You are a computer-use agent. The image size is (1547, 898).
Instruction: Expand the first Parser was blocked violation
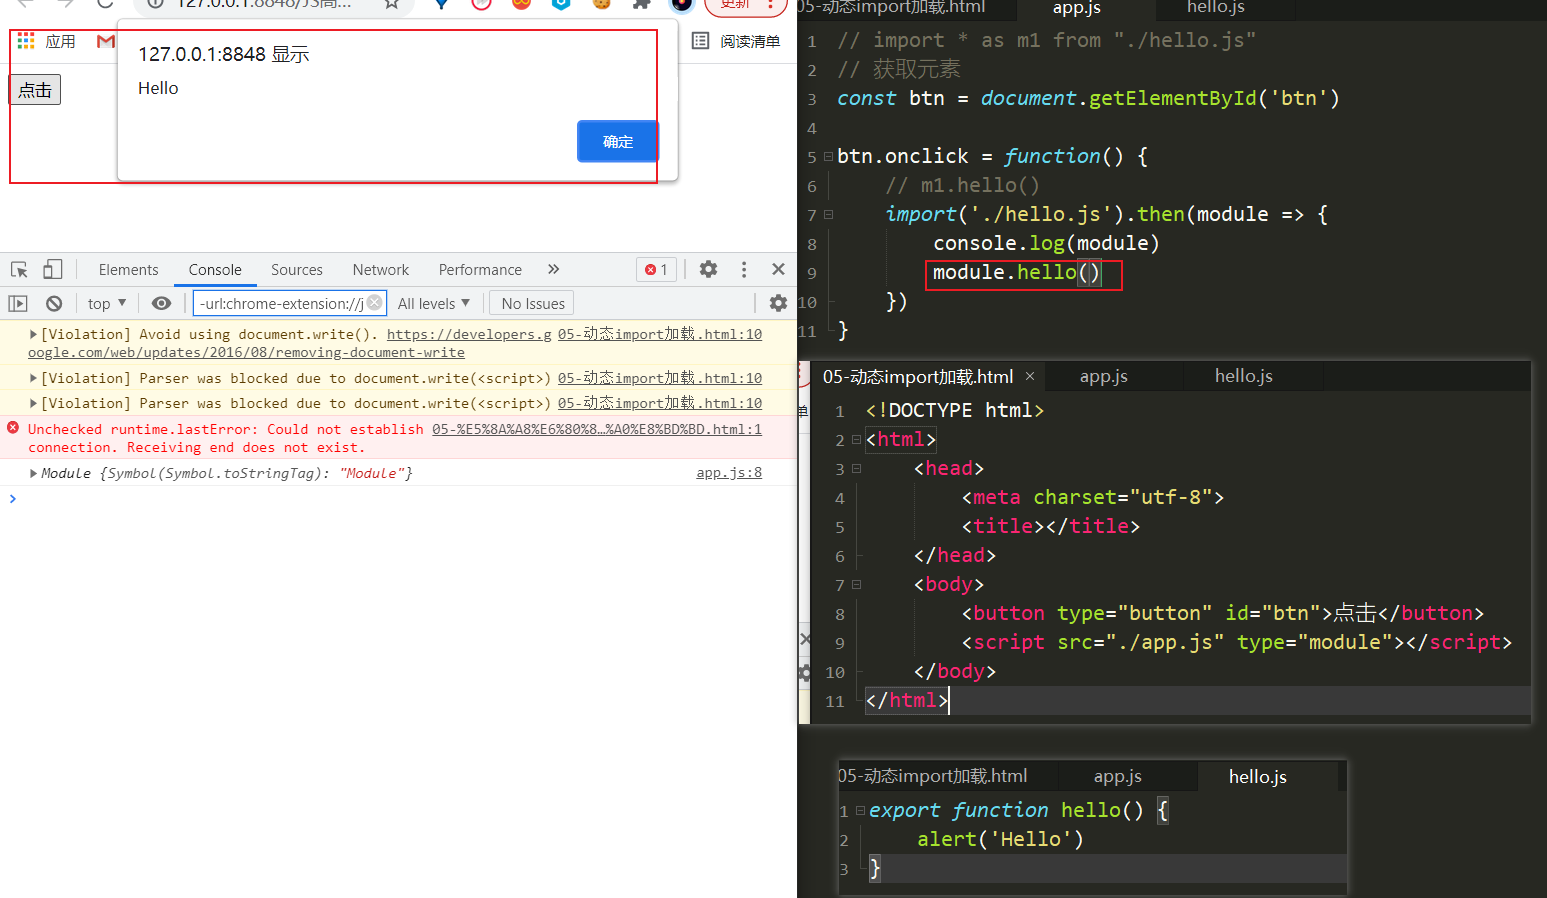point(33,378)
